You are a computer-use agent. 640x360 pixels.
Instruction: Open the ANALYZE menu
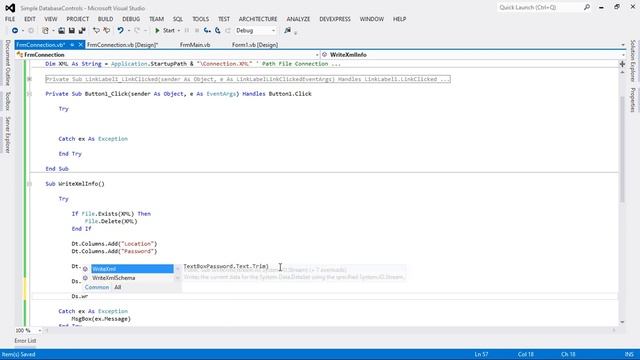[x=298, y=19]
